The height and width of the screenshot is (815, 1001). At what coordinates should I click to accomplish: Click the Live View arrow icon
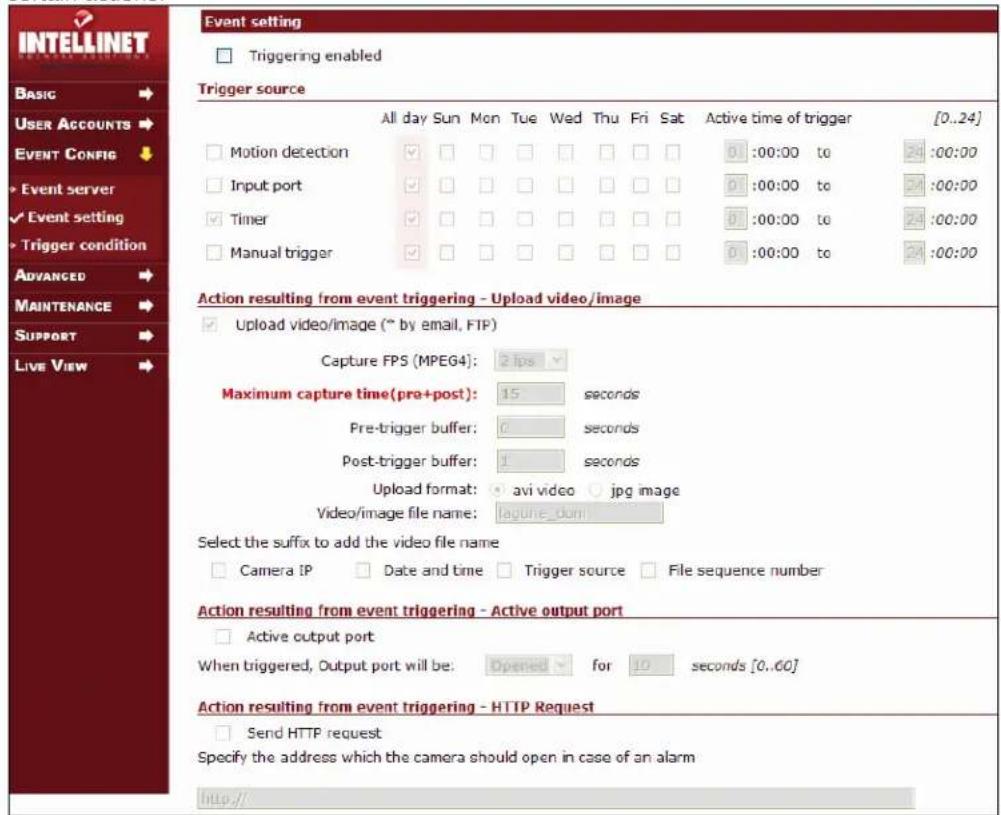[146, 366]
